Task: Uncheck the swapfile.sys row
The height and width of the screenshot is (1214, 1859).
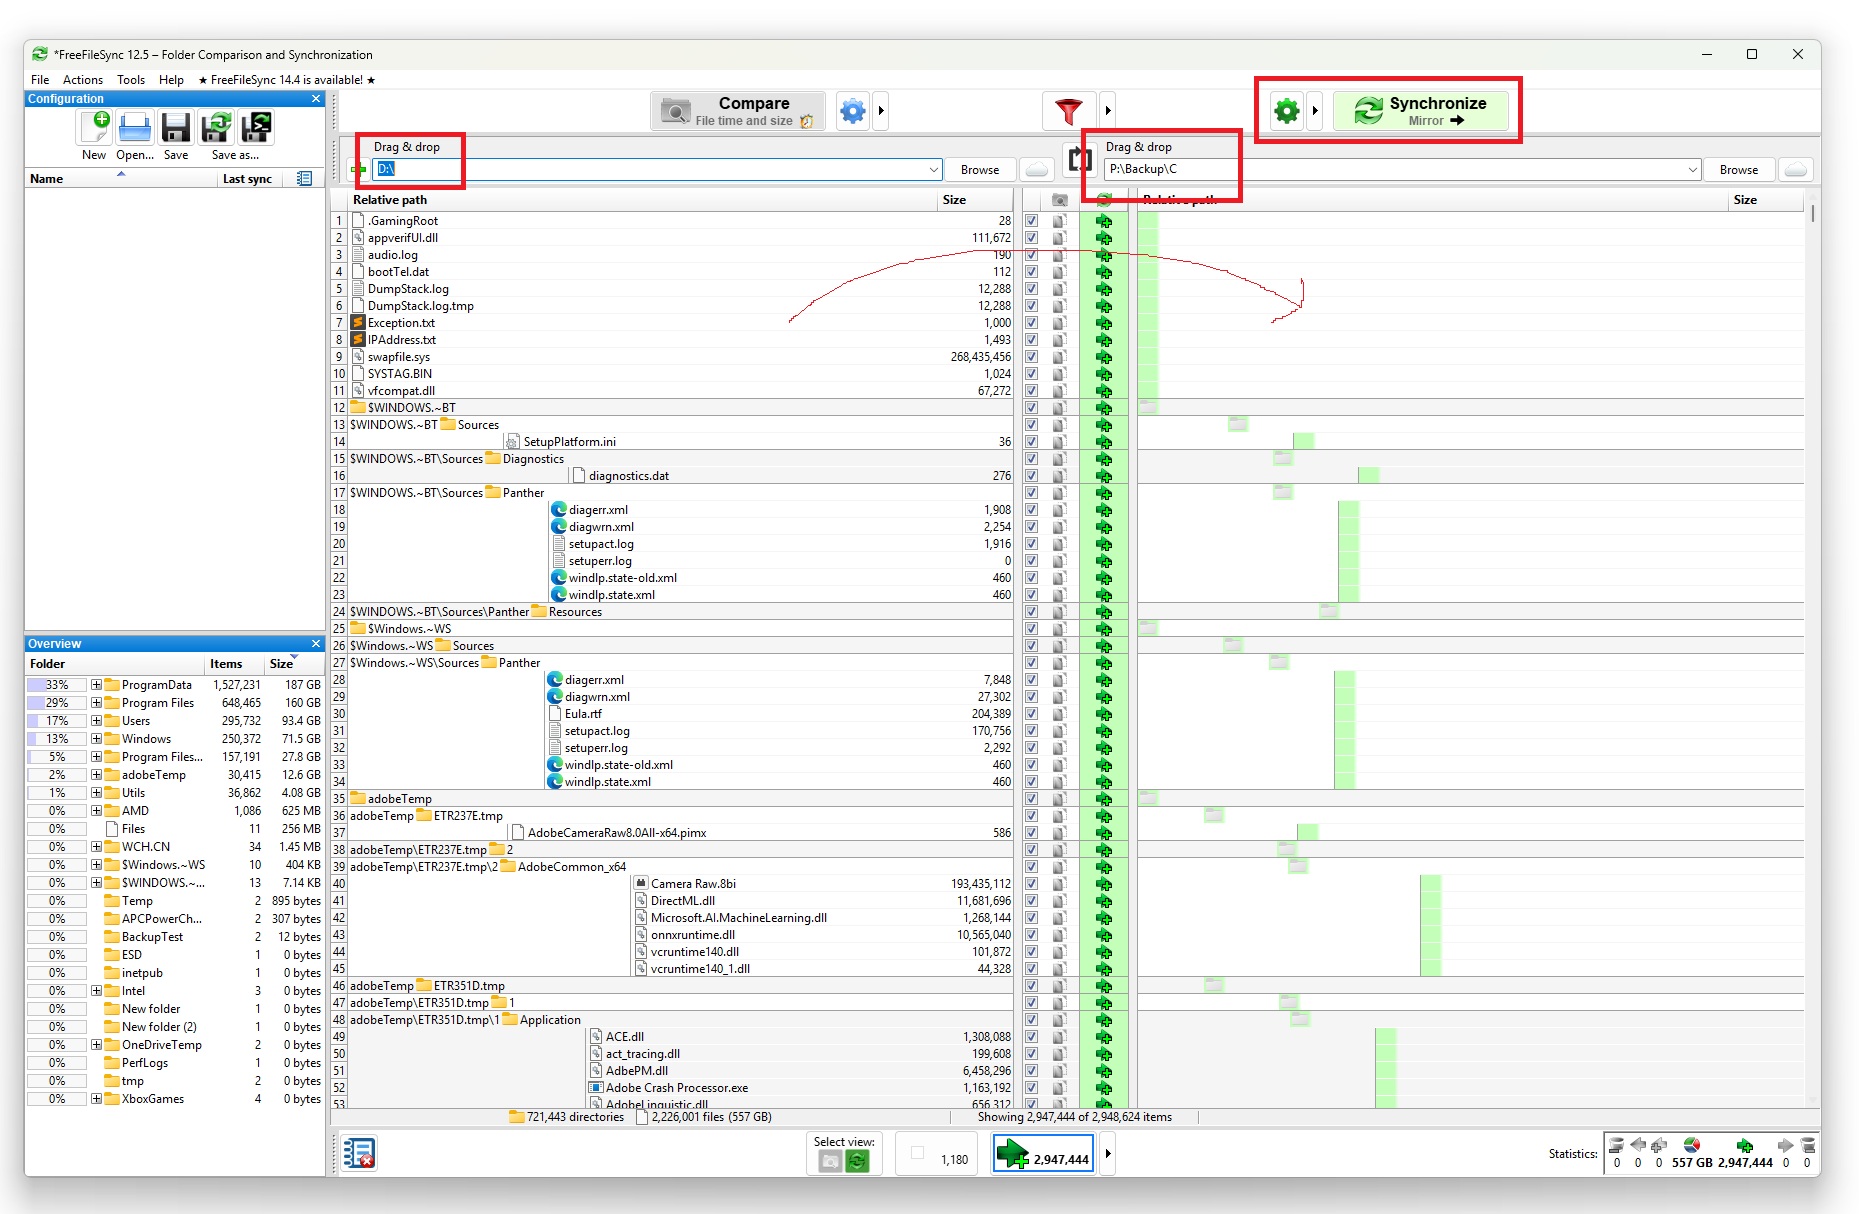Action: (1030, 356)
